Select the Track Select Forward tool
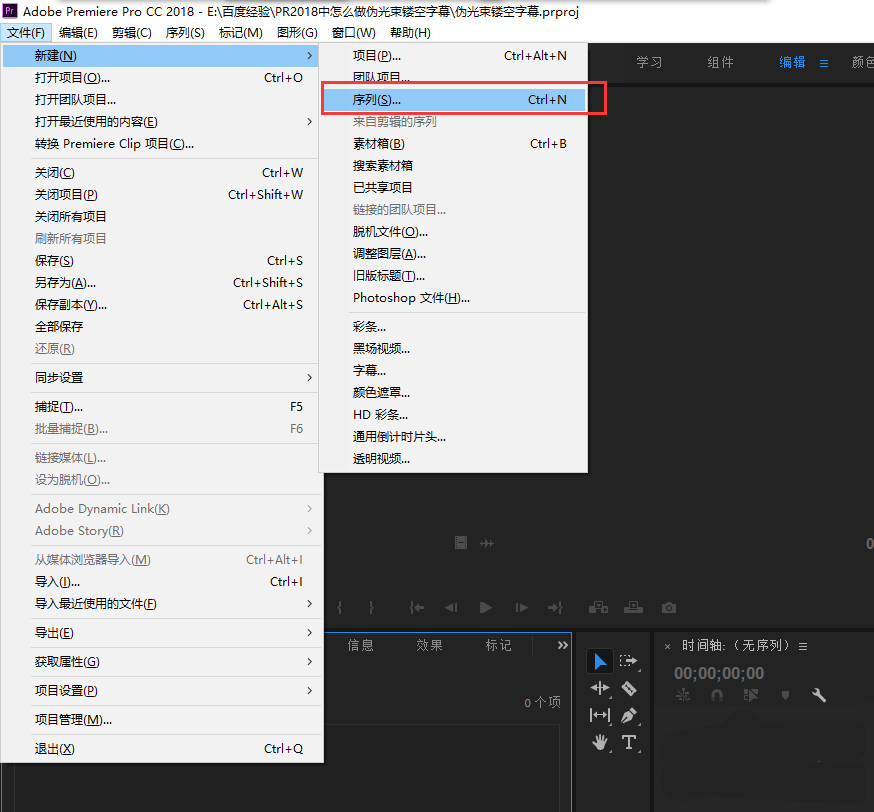Viewport: 874px width, 812px height. (628, 661)
